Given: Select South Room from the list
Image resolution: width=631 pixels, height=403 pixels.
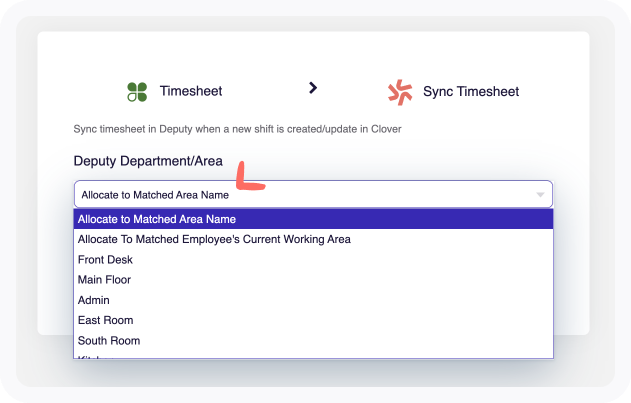Looking at the screenshot, I should 313,341.
